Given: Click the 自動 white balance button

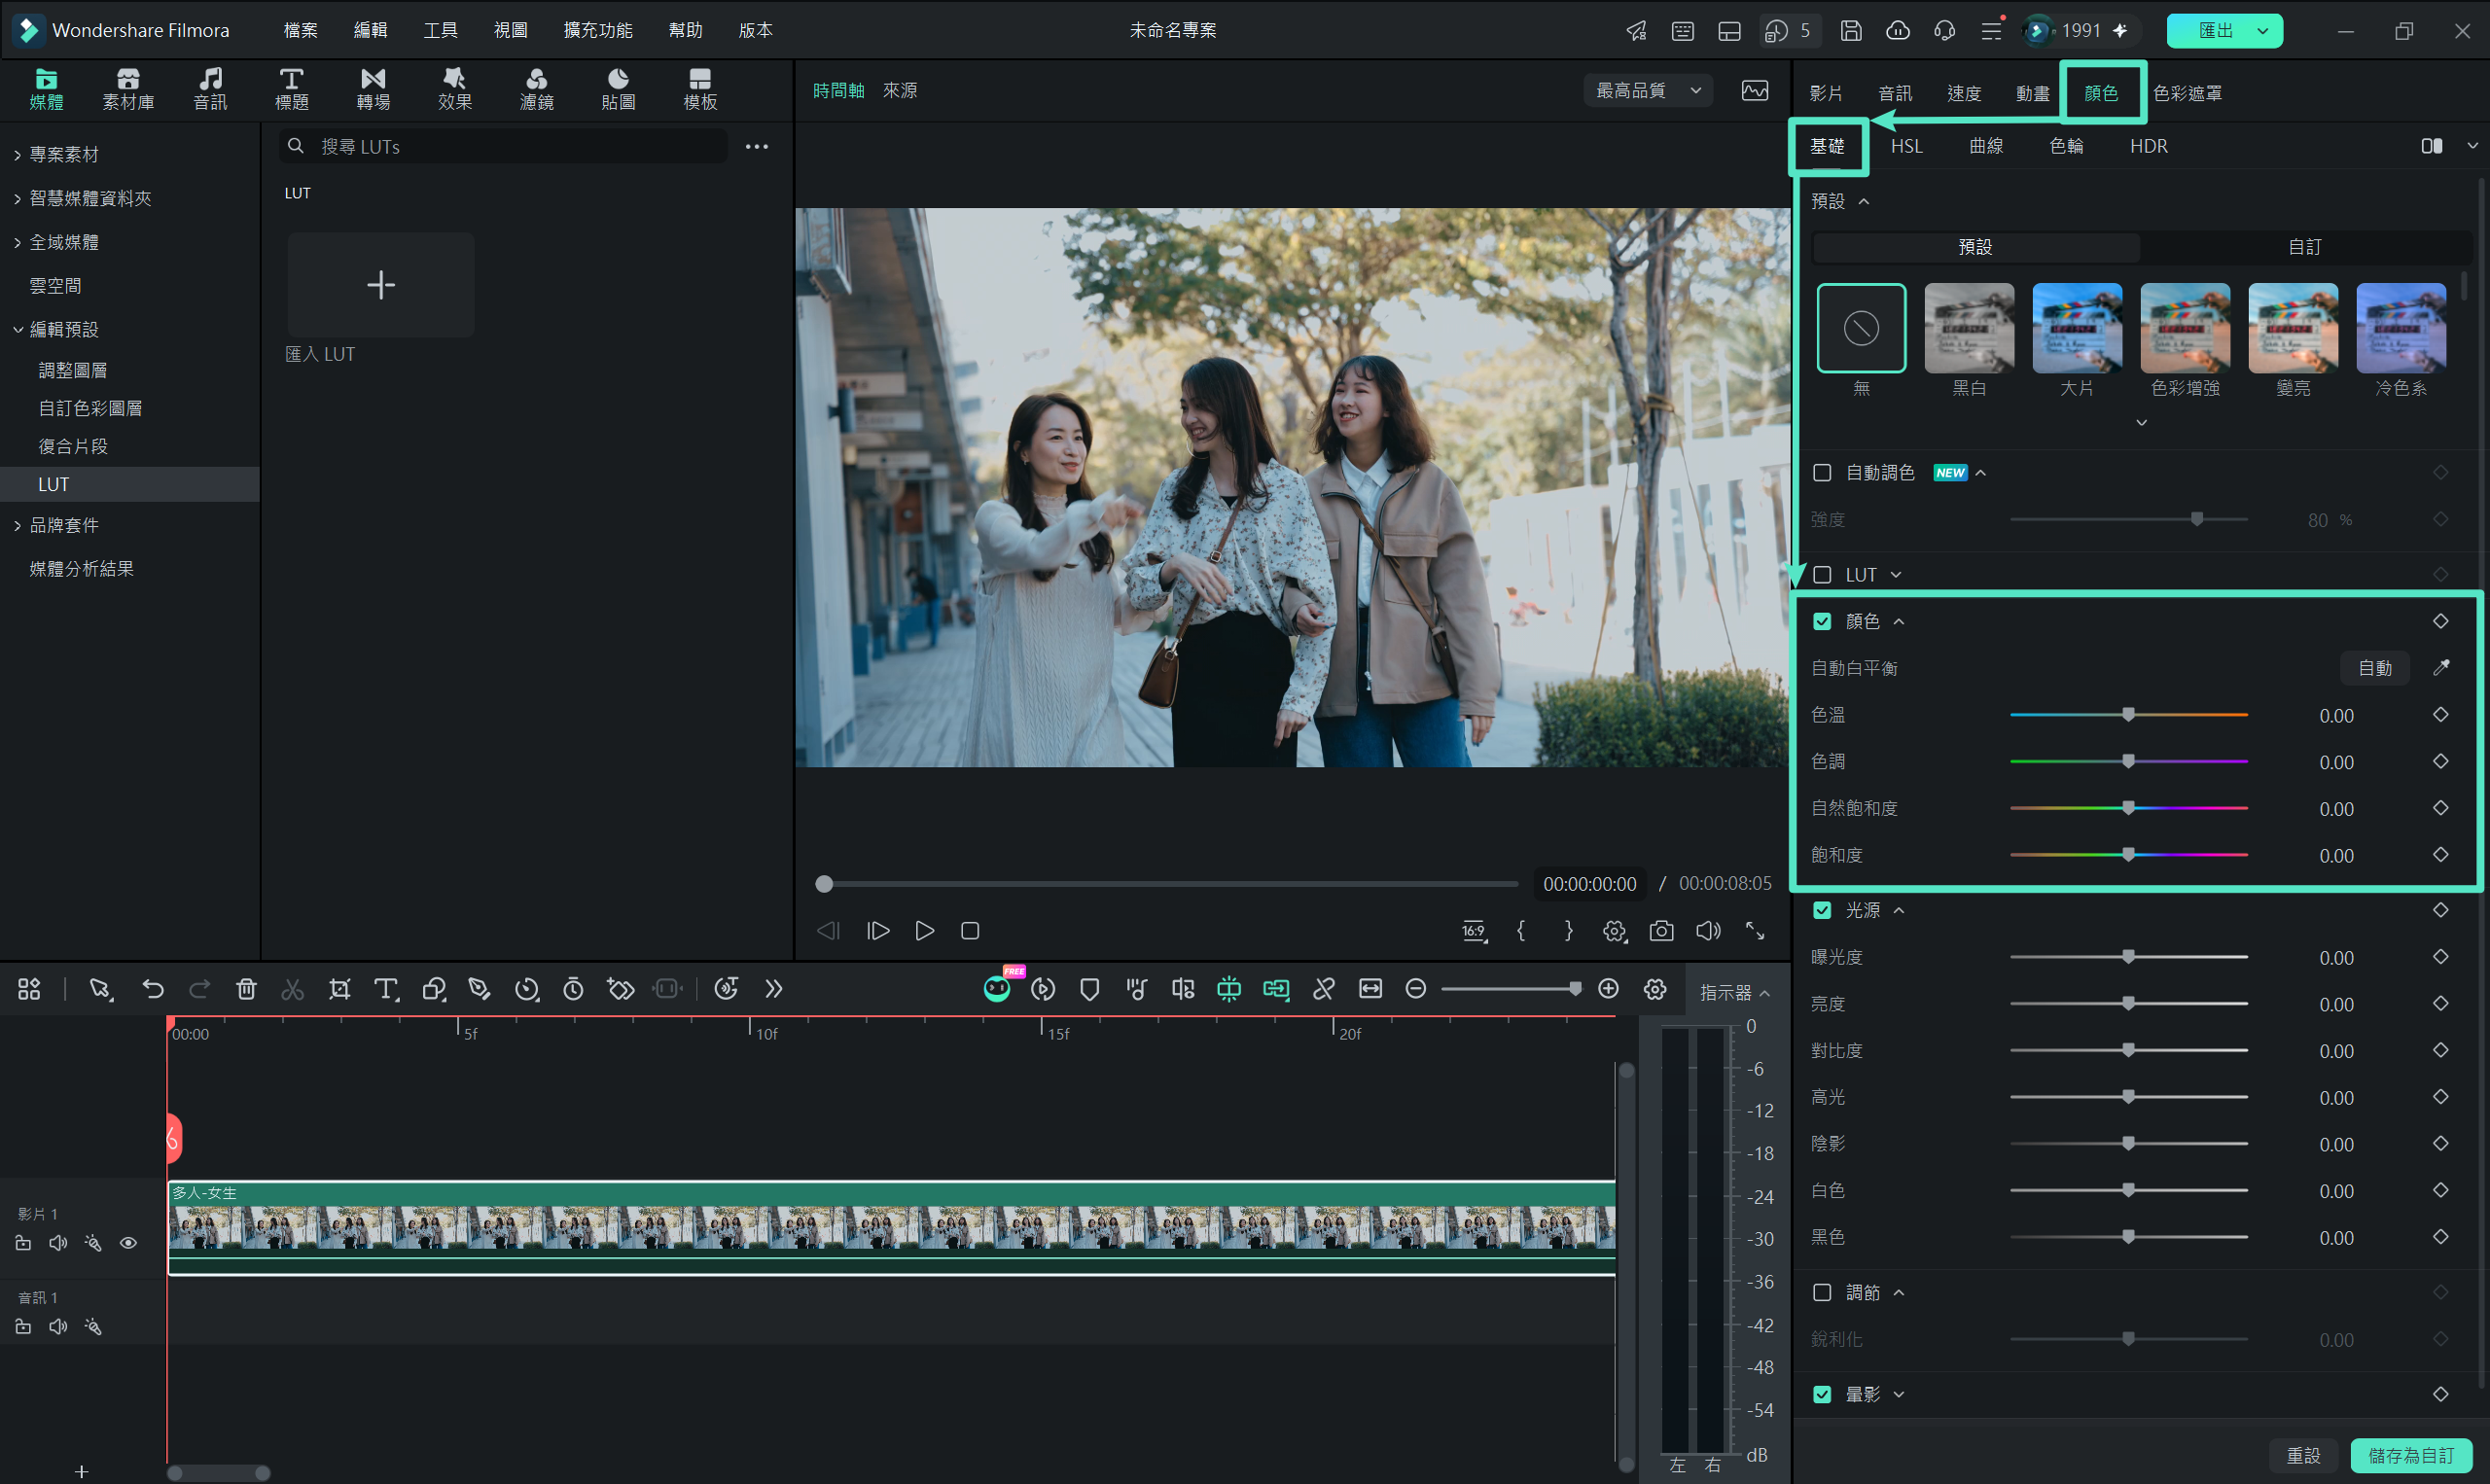Looking at the screenshot, I should [2375, 668].
